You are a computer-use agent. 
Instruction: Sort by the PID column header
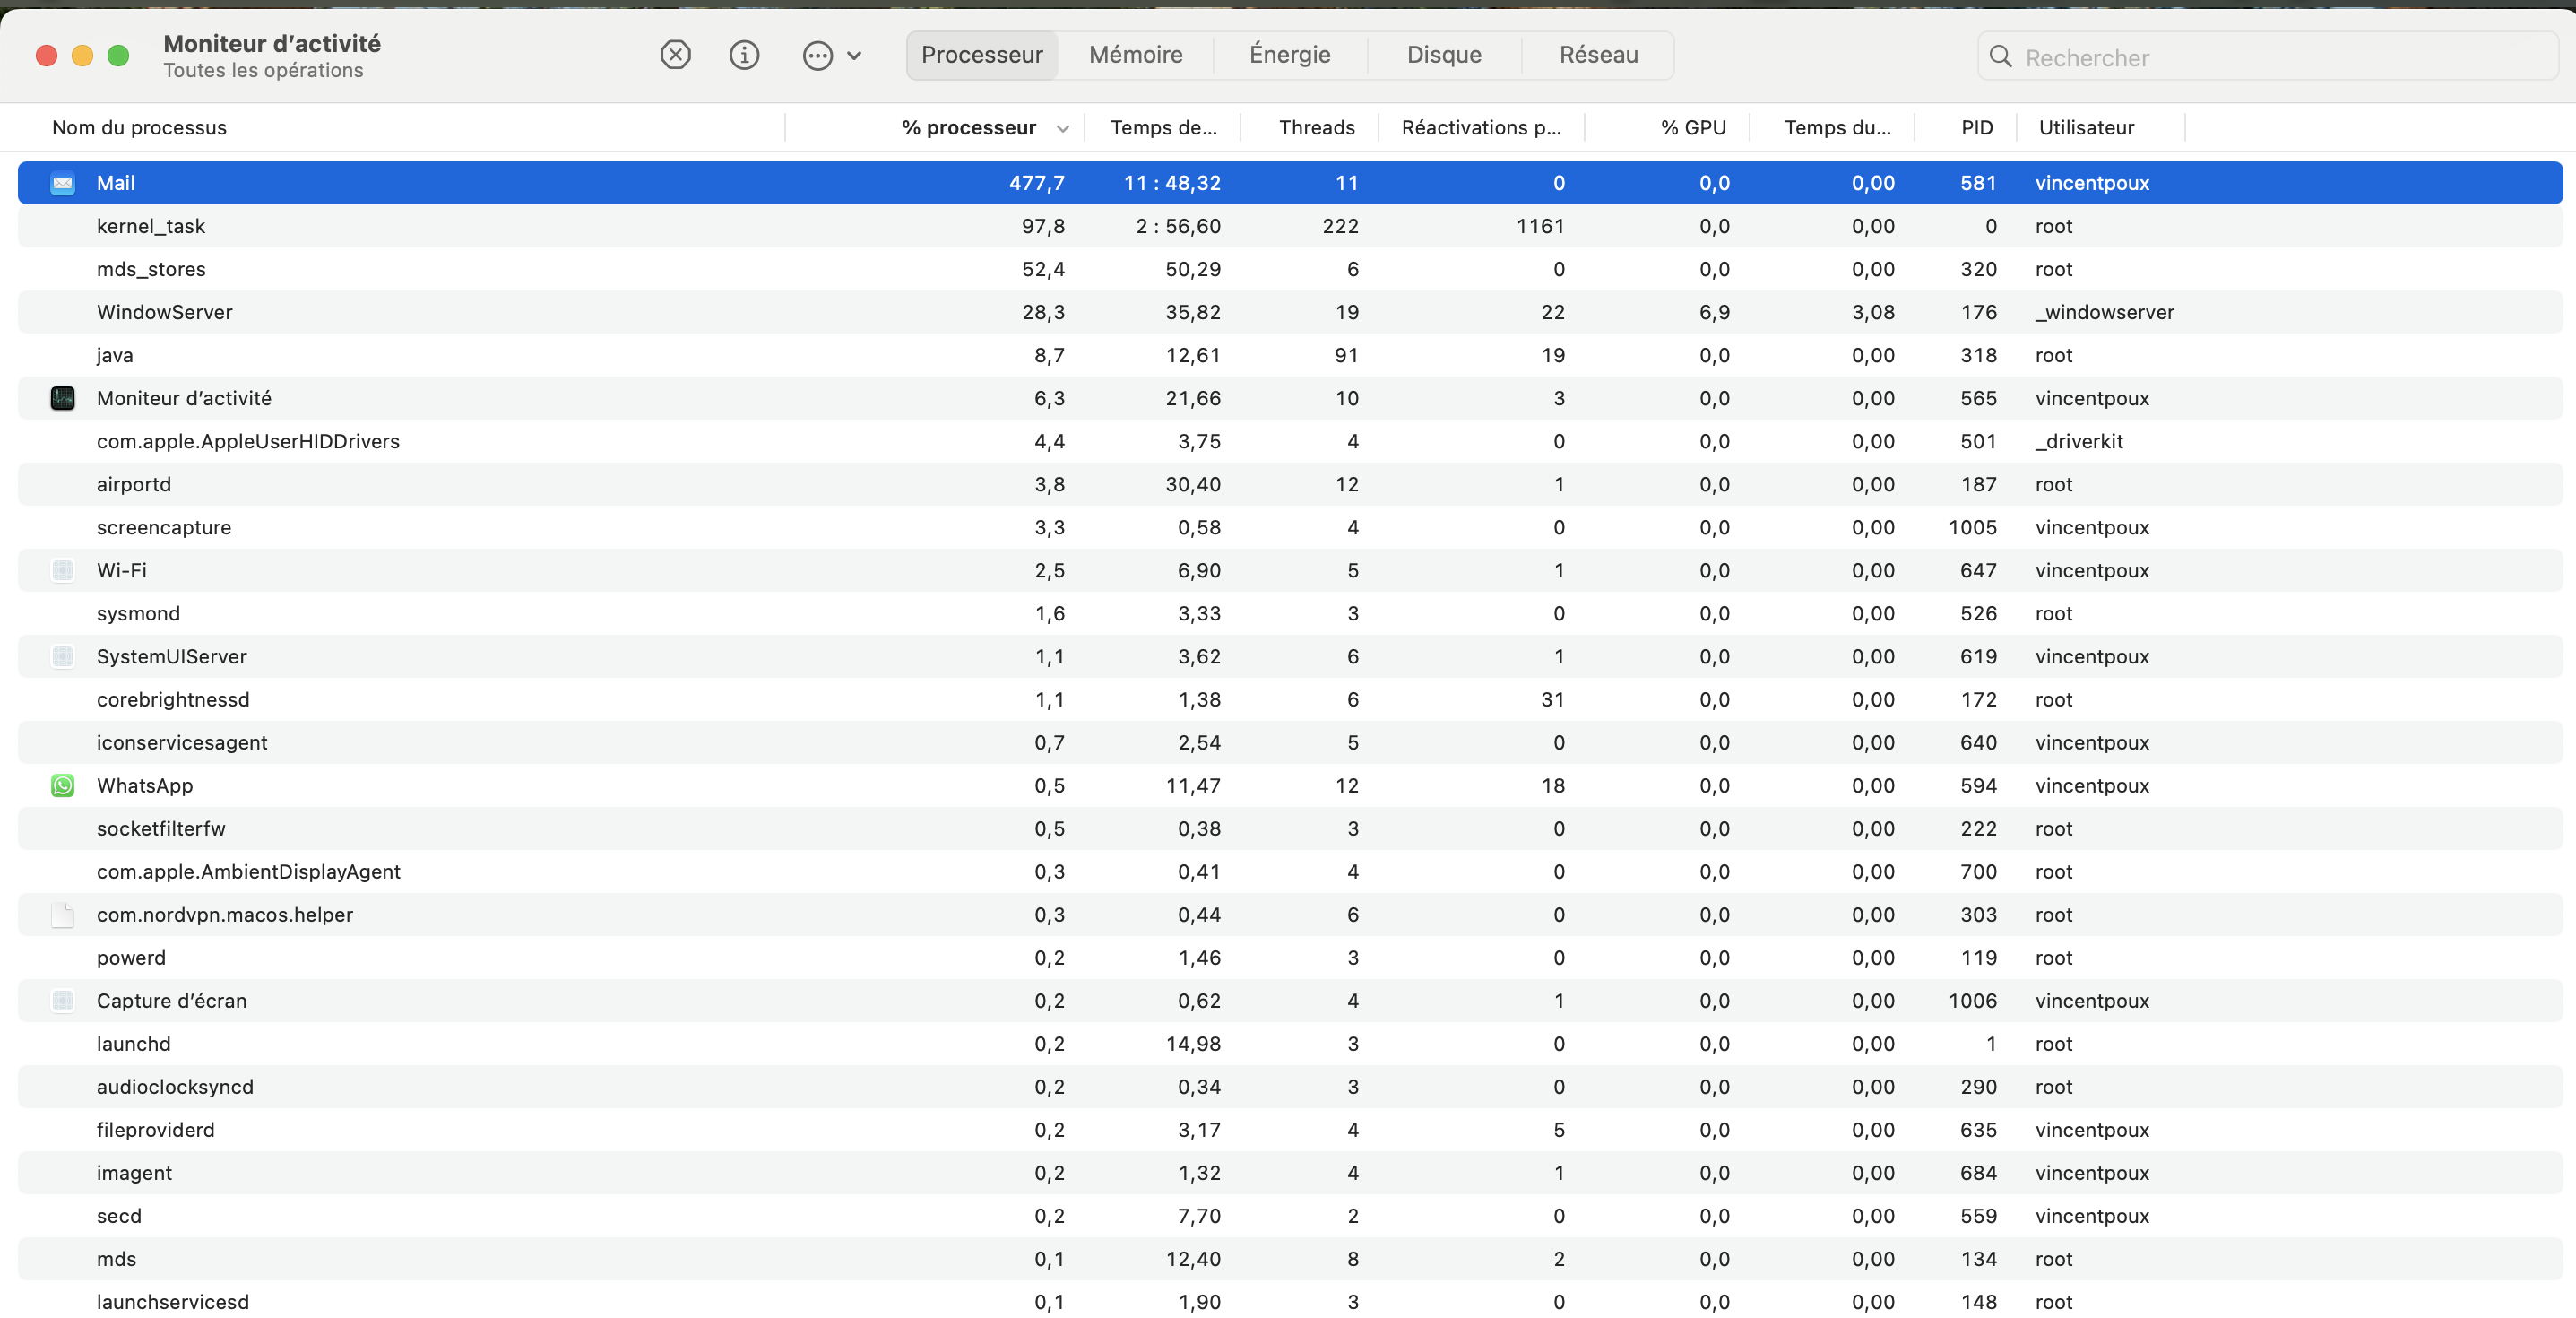(x=1976, y=128)
